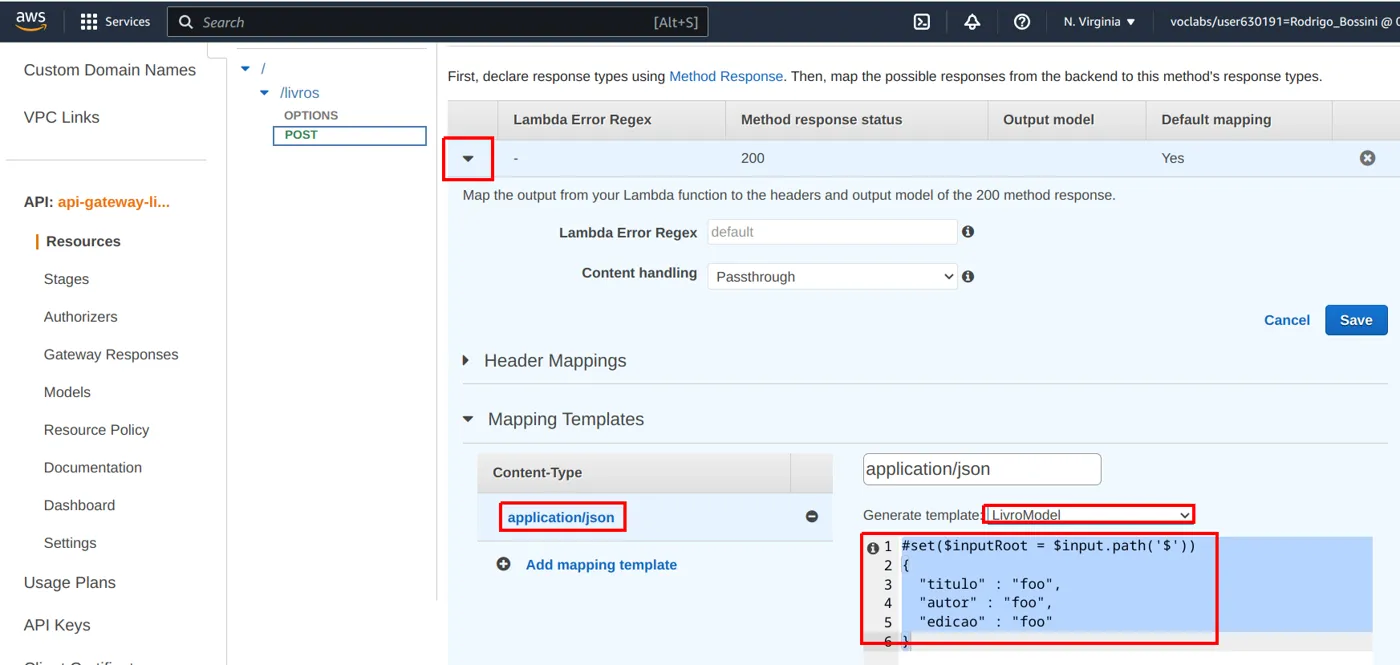Select application/json content type row
The image size is (1400, 665).
click(655, 517)
